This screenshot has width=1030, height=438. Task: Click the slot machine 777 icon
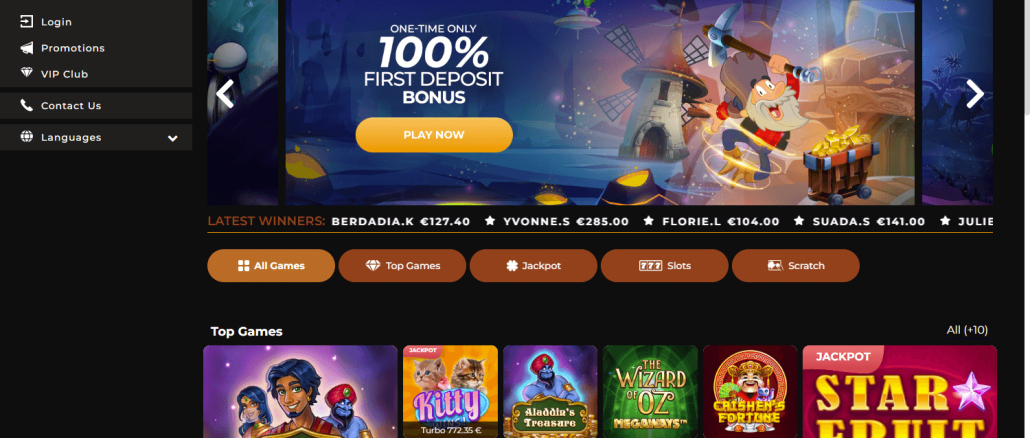(x=650, y=266)
